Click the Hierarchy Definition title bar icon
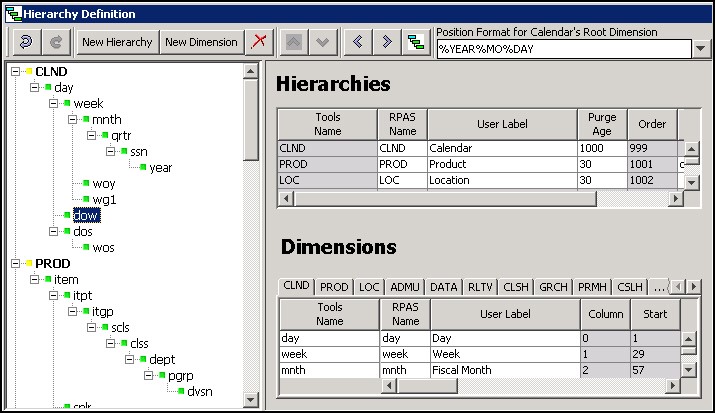Viewport: 715px width, 413px height. coord(14,14)
